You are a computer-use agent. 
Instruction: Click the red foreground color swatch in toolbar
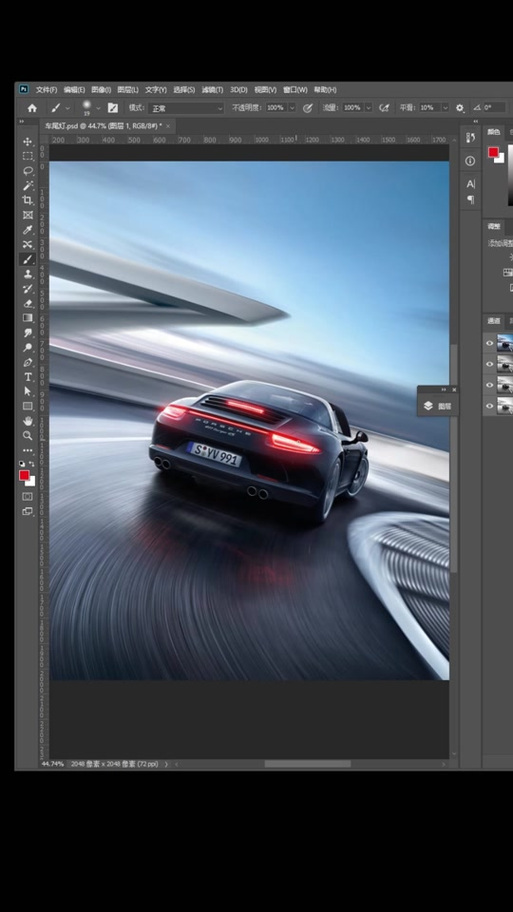click(x=24, y=475)
